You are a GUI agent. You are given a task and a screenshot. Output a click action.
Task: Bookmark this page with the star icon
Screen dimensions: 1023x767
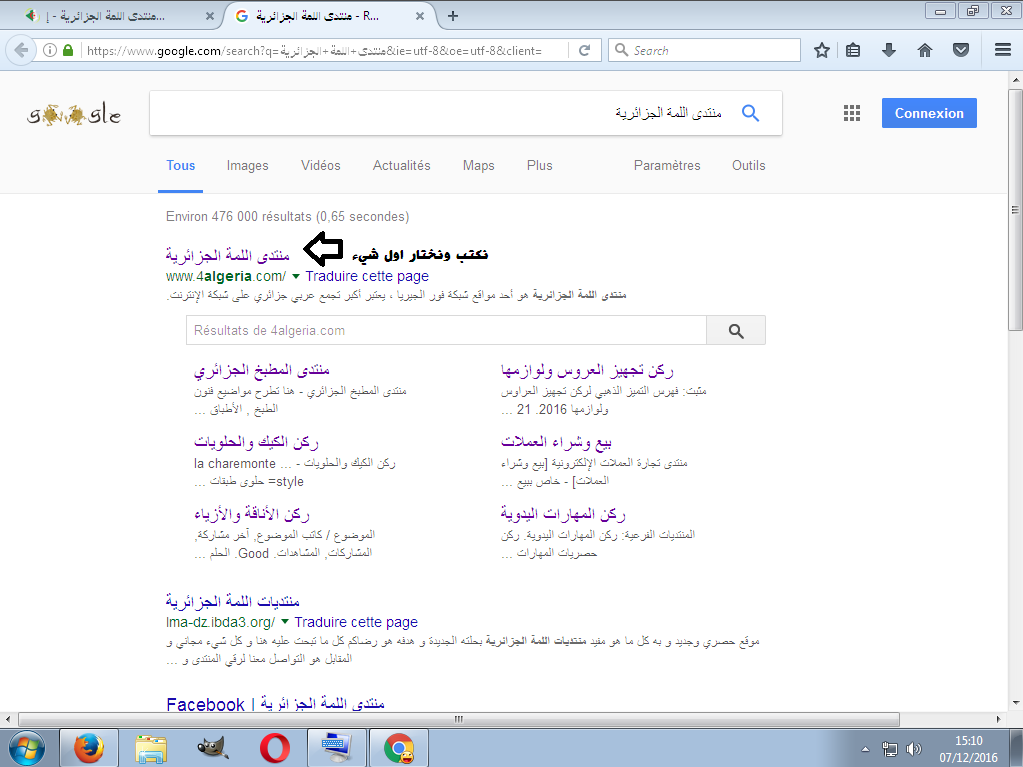pyautogui.click(x=822, y=50)
